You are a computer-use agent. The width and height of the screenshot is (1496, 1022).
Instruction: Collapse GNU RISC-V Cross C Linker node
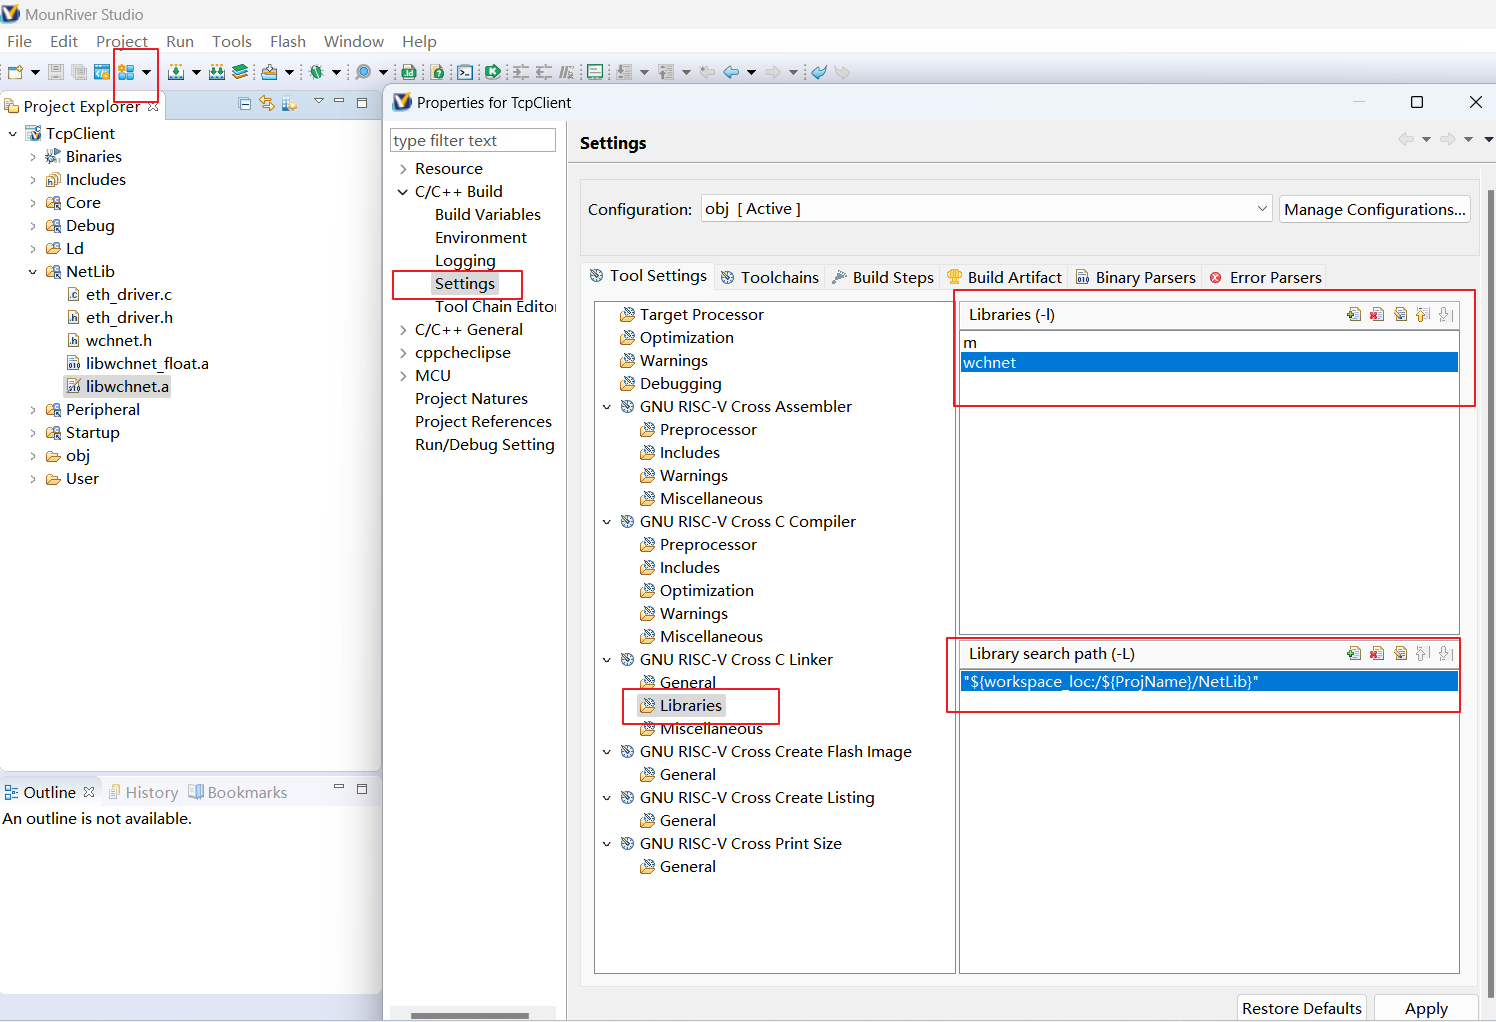[x=606, y=660]
